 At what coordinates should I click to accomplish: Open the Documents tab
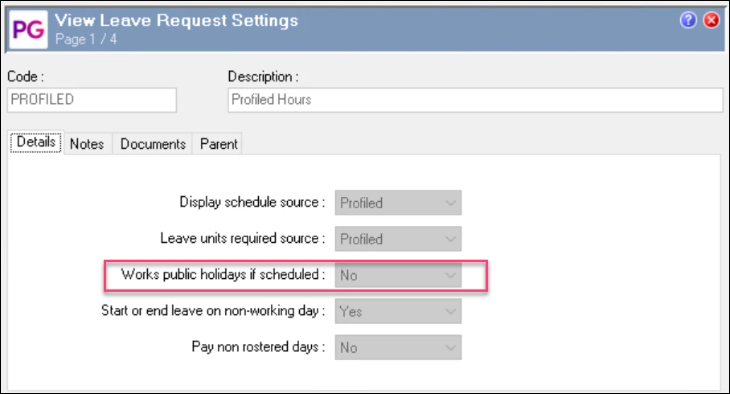153,144
